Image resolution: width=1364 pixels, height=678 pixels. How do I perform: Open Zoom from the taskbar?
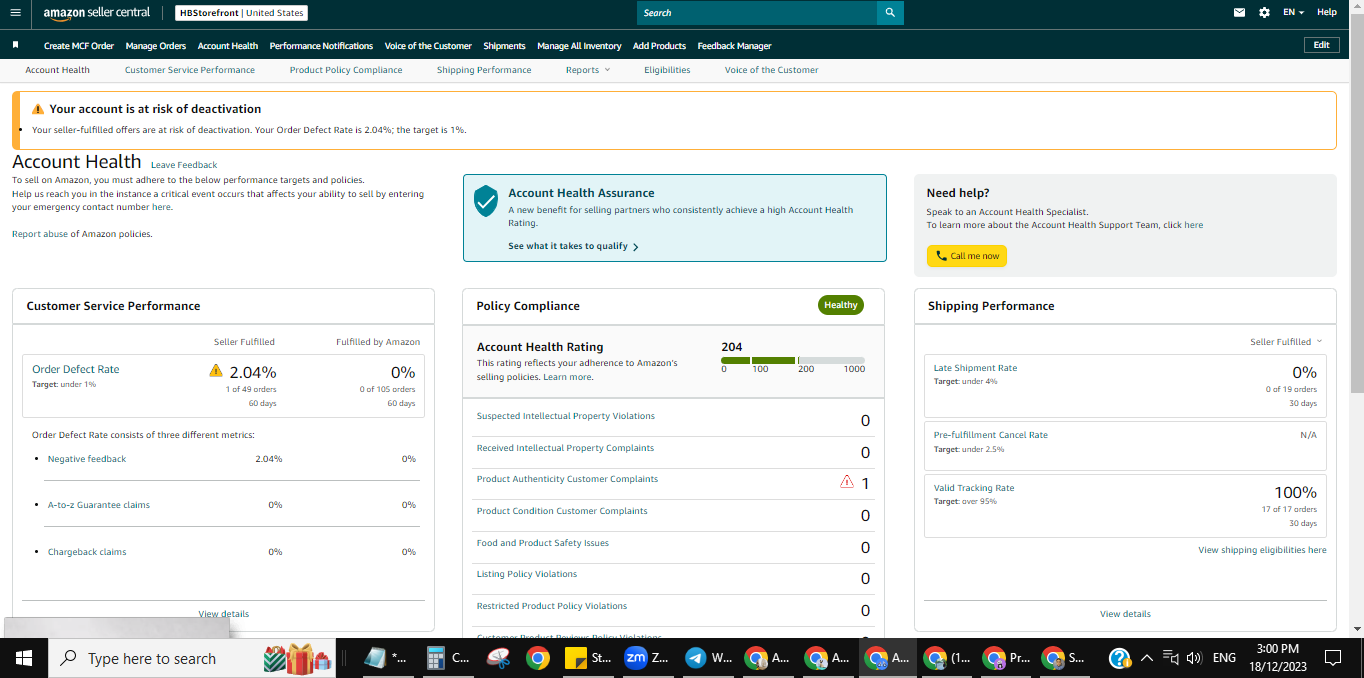(647, 658)
